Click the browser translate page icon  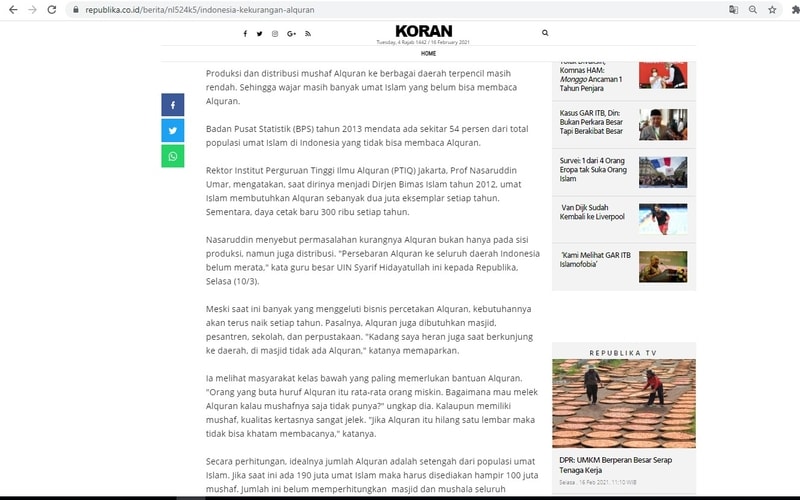[733, 9]
